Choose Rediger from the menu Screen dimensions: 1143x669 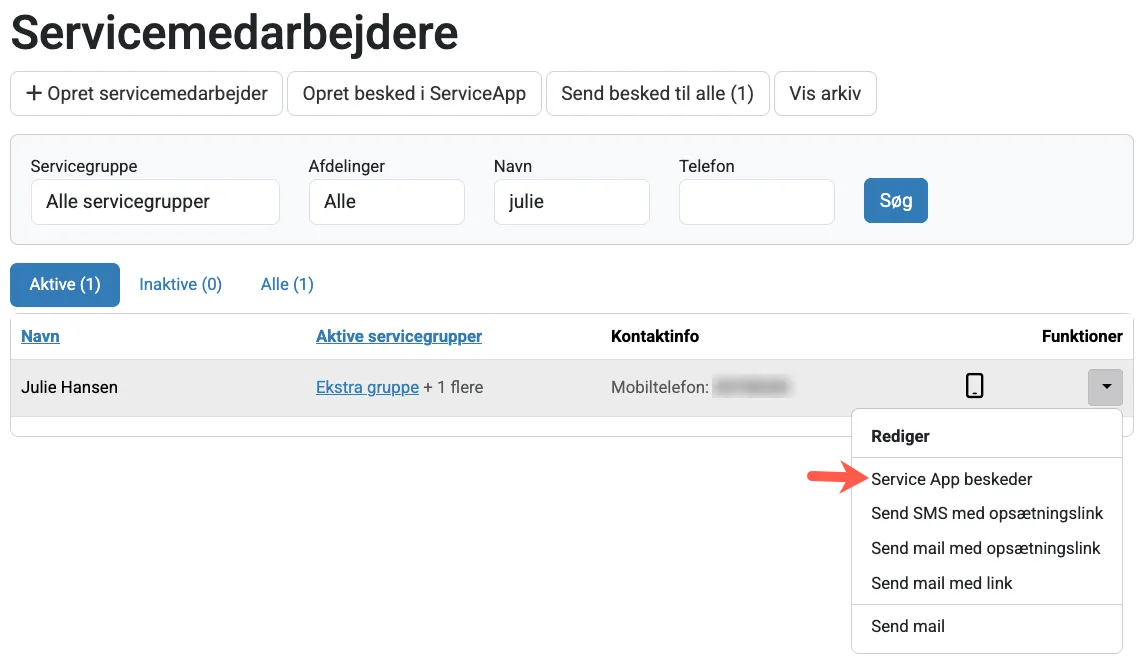pos(899,435)
